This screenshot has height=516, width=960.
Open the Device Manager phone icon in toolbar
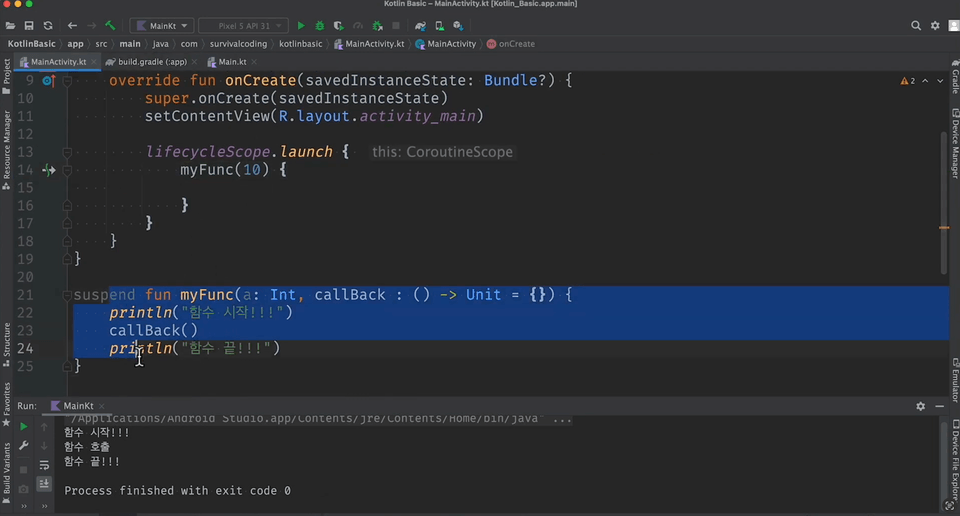pos(439,26)
